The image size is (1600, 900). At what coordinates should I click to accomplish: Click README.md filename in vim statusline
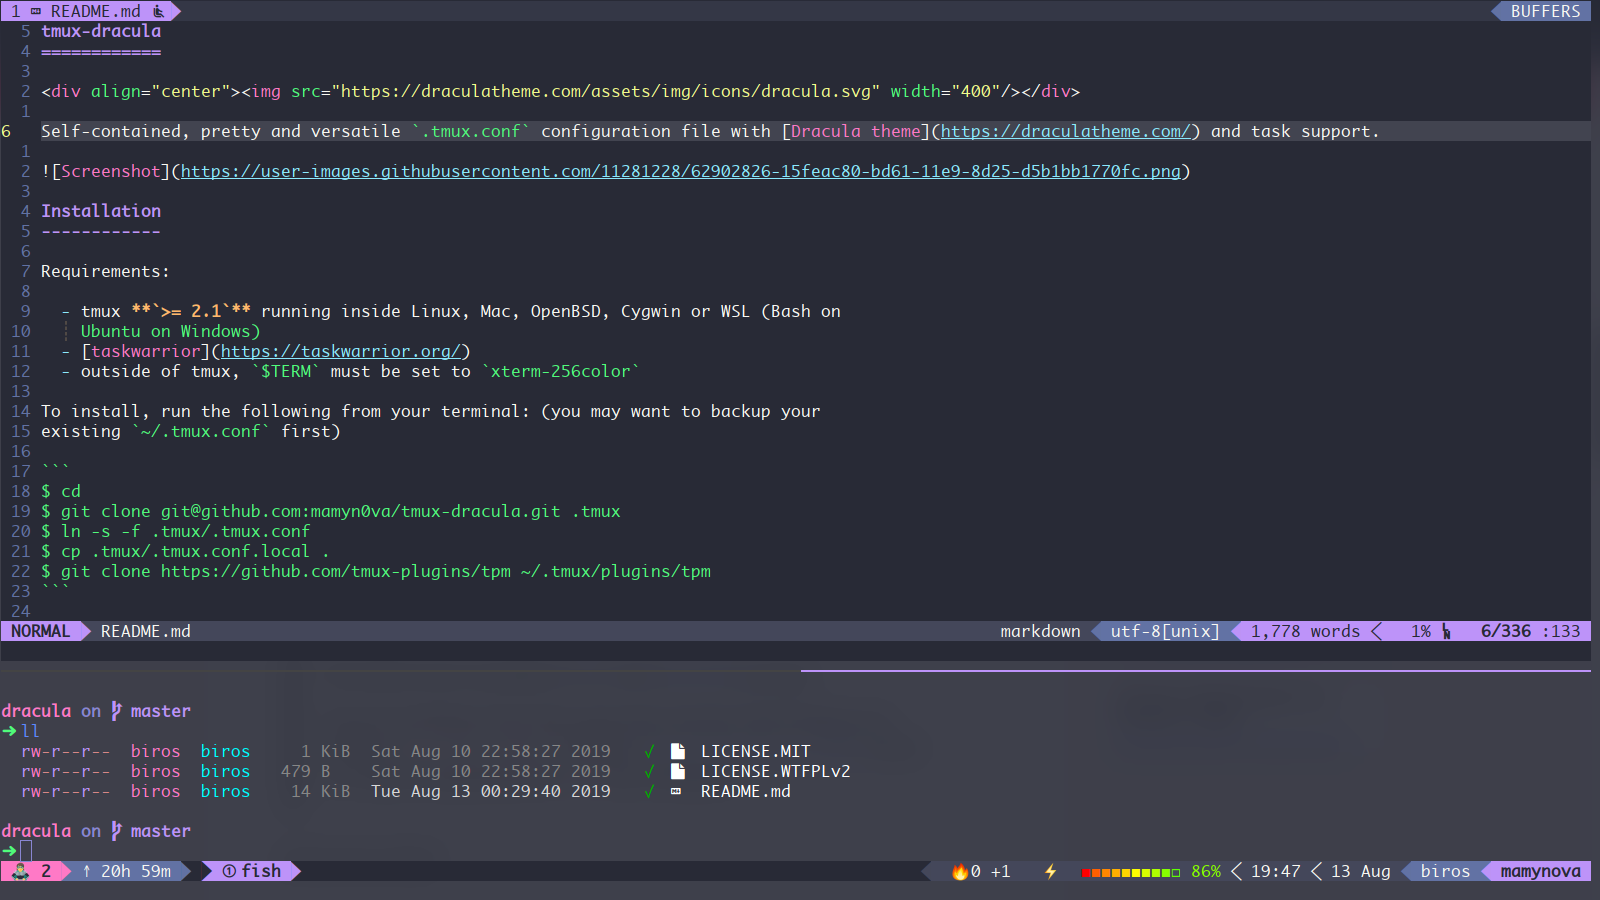point(146,631)
